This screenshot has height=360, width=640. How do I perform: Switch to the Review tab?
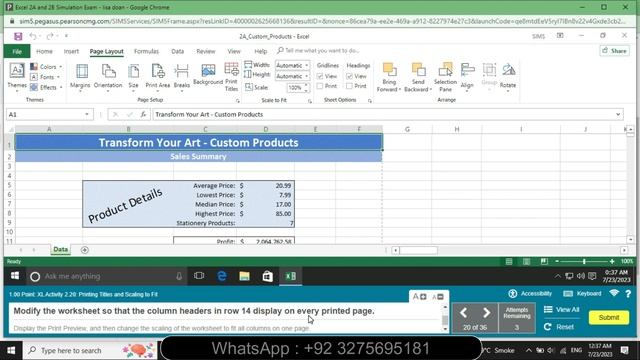pyautogui.click(x=205, y=51)
